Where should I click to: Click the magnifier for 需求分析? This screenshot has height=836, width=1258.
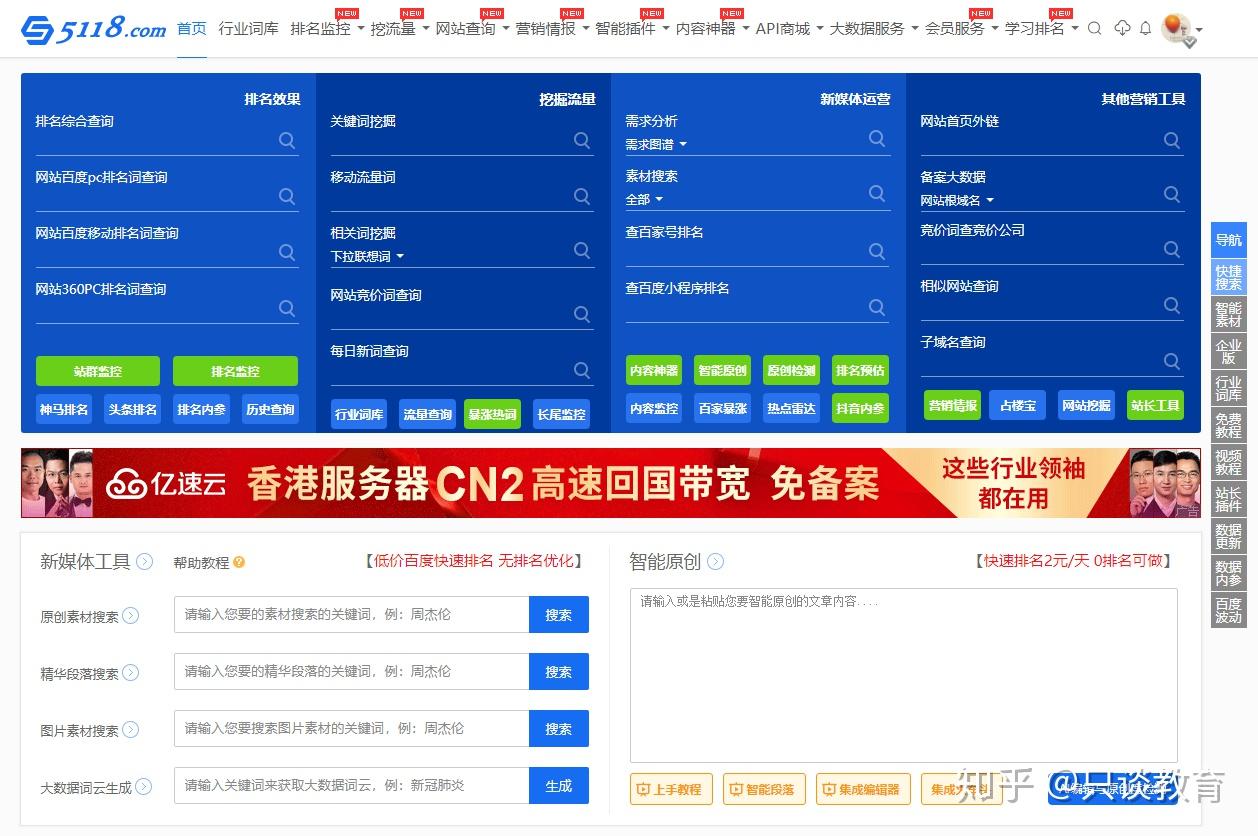pyautogui.click(x=877, y=139)
